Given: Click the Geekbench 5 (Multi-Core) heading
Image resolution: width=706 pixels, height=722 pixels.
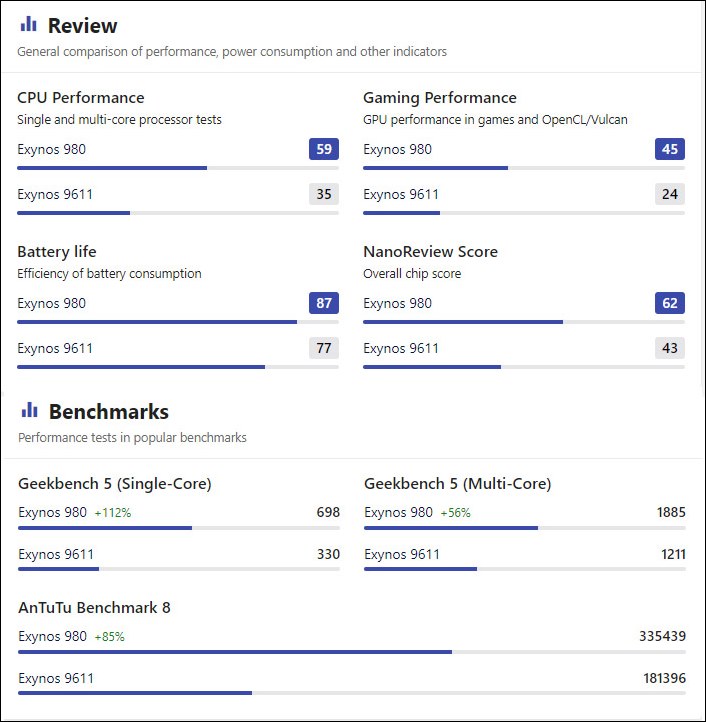Looking at the screenshot, I should tap(457, 484).
